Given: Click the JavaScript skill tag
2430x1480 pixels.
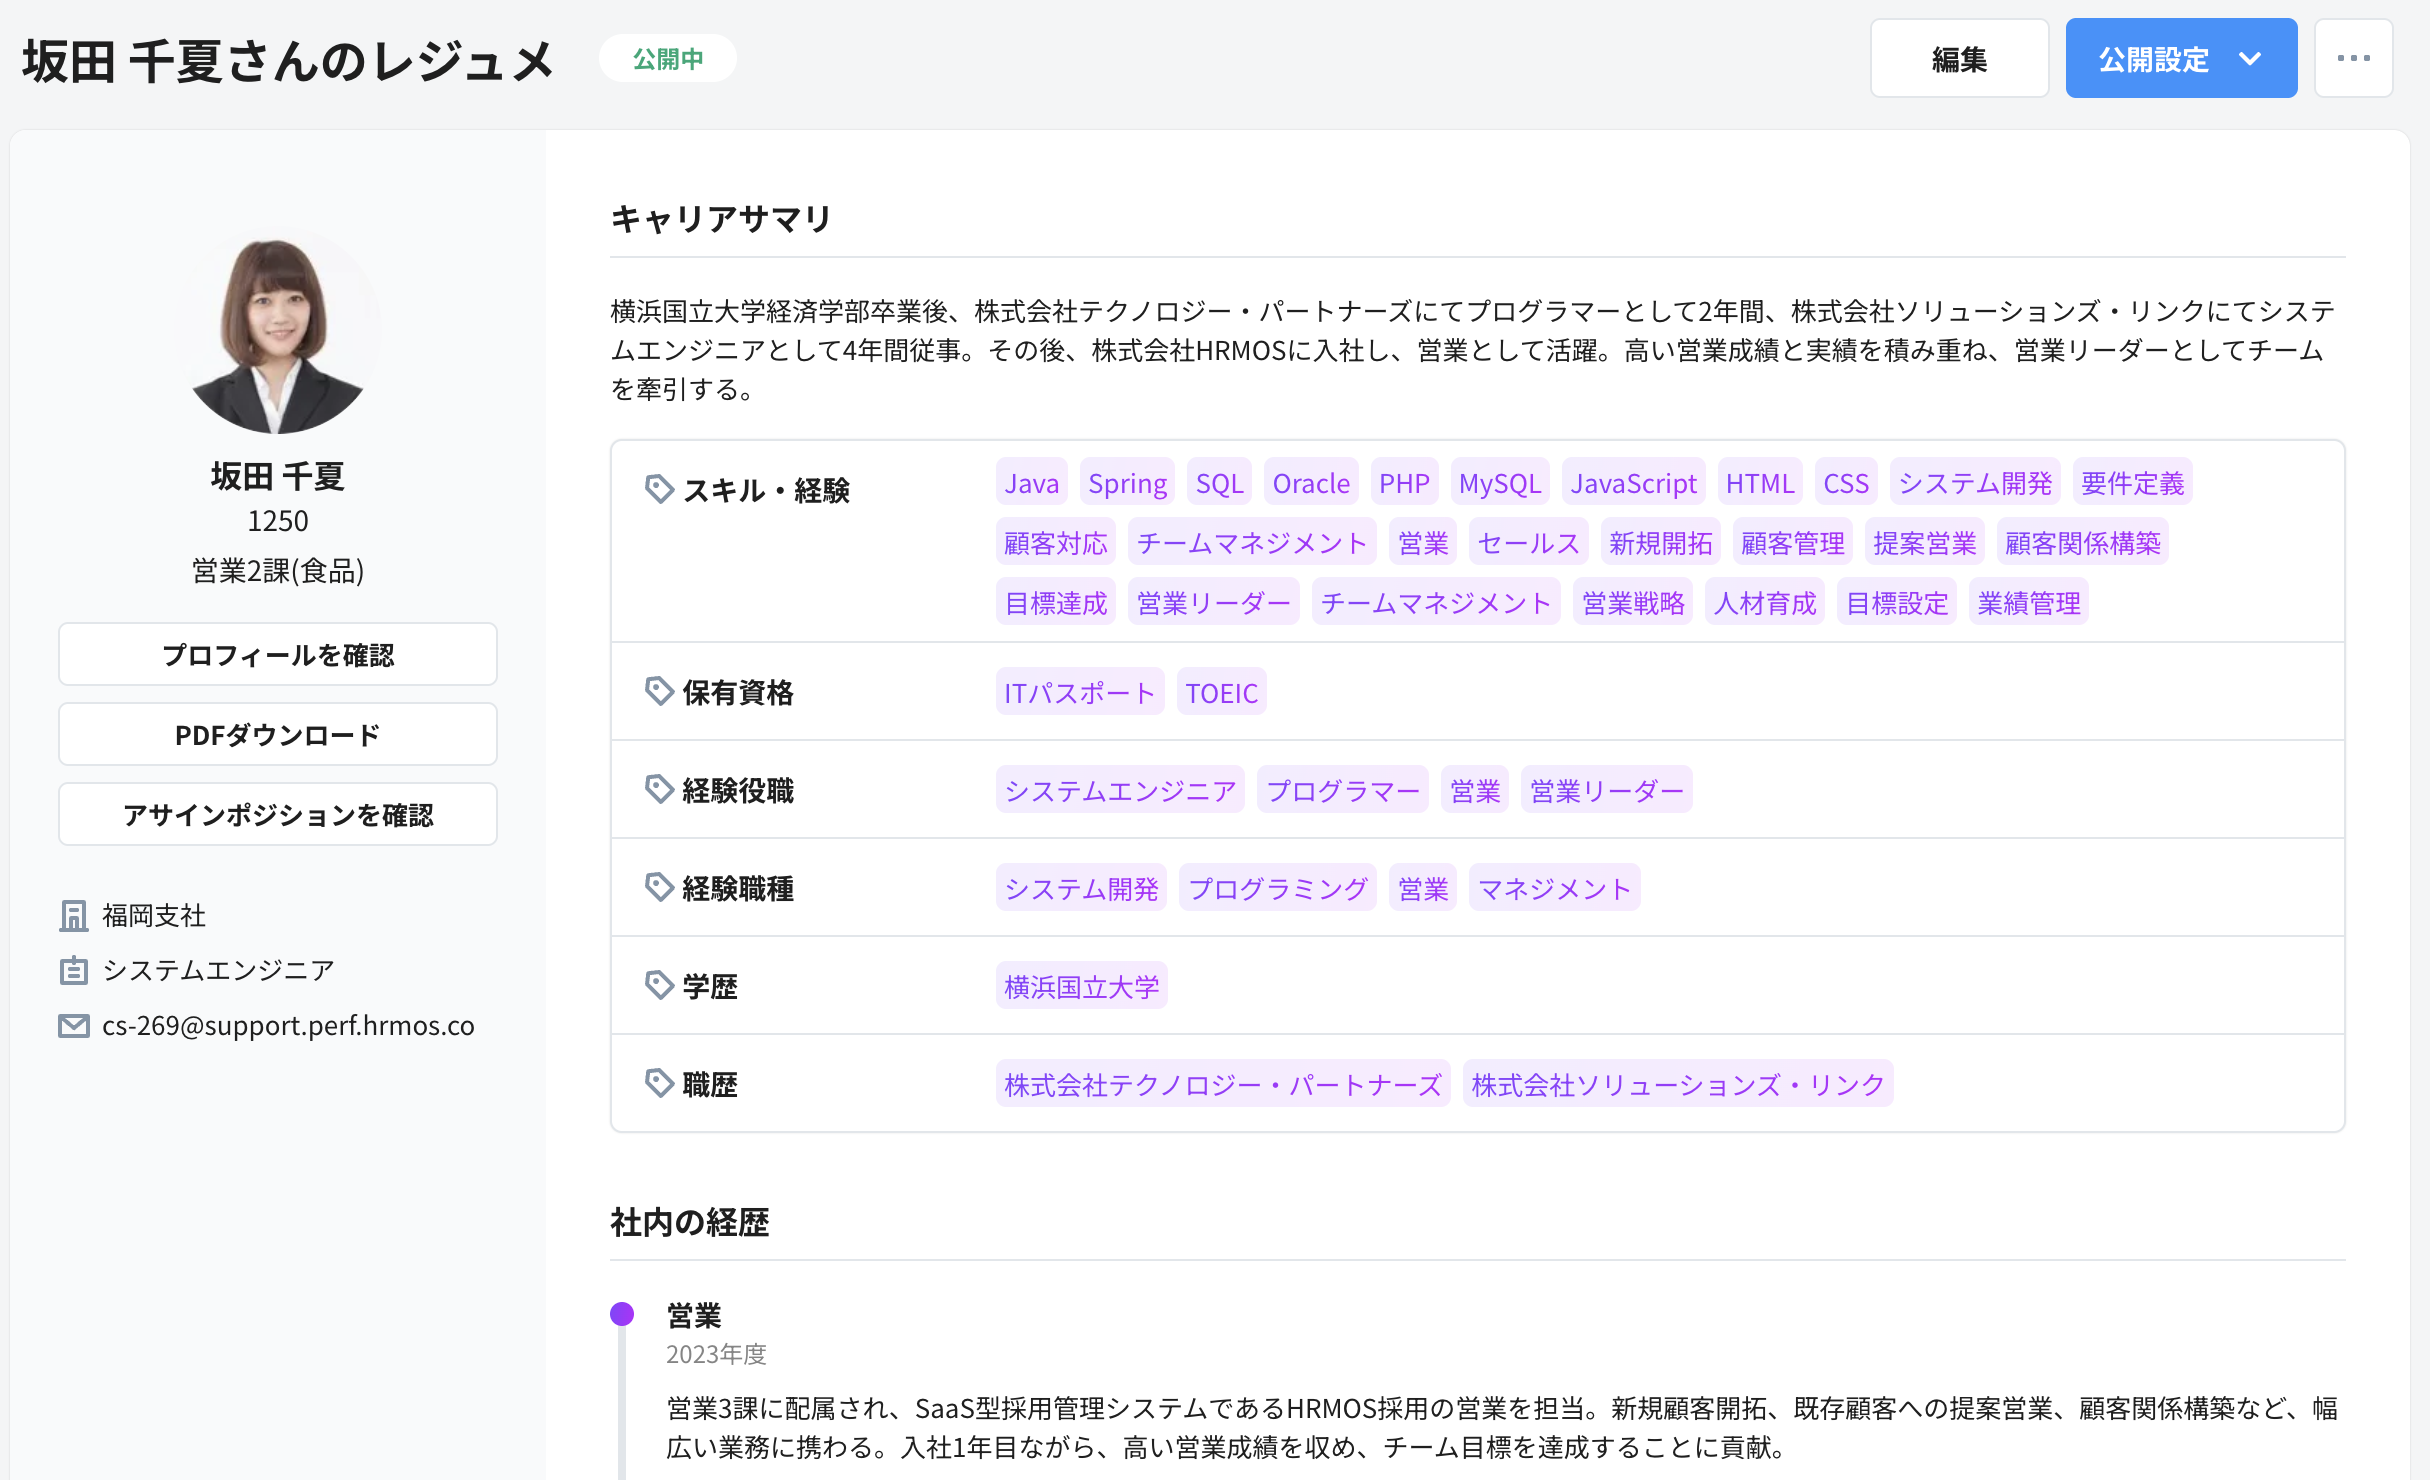Looking at the screenshot, I should point(1633,483).
